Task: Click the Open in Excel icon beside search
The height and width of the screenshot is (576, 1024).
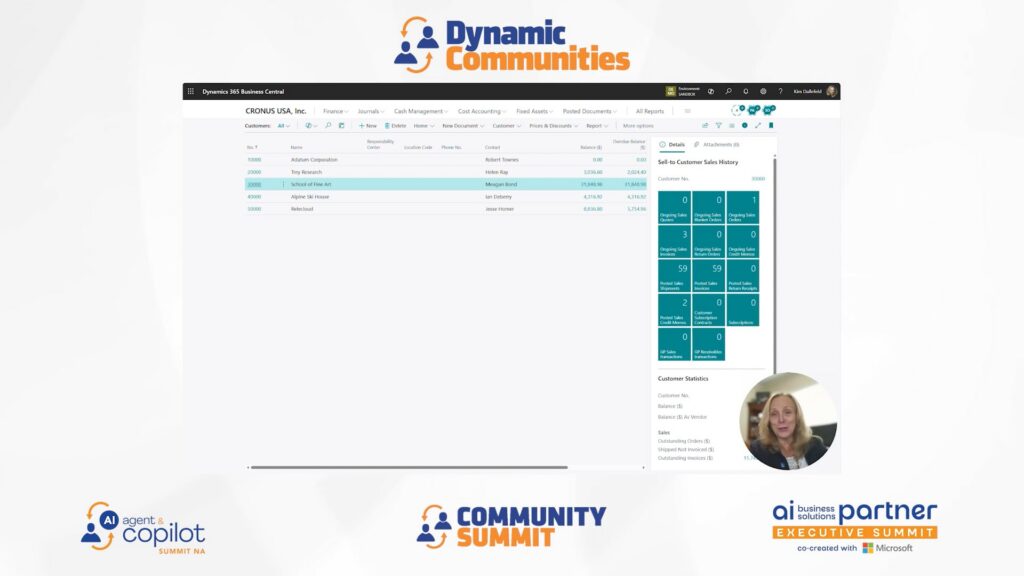Action: click(341, 125)
